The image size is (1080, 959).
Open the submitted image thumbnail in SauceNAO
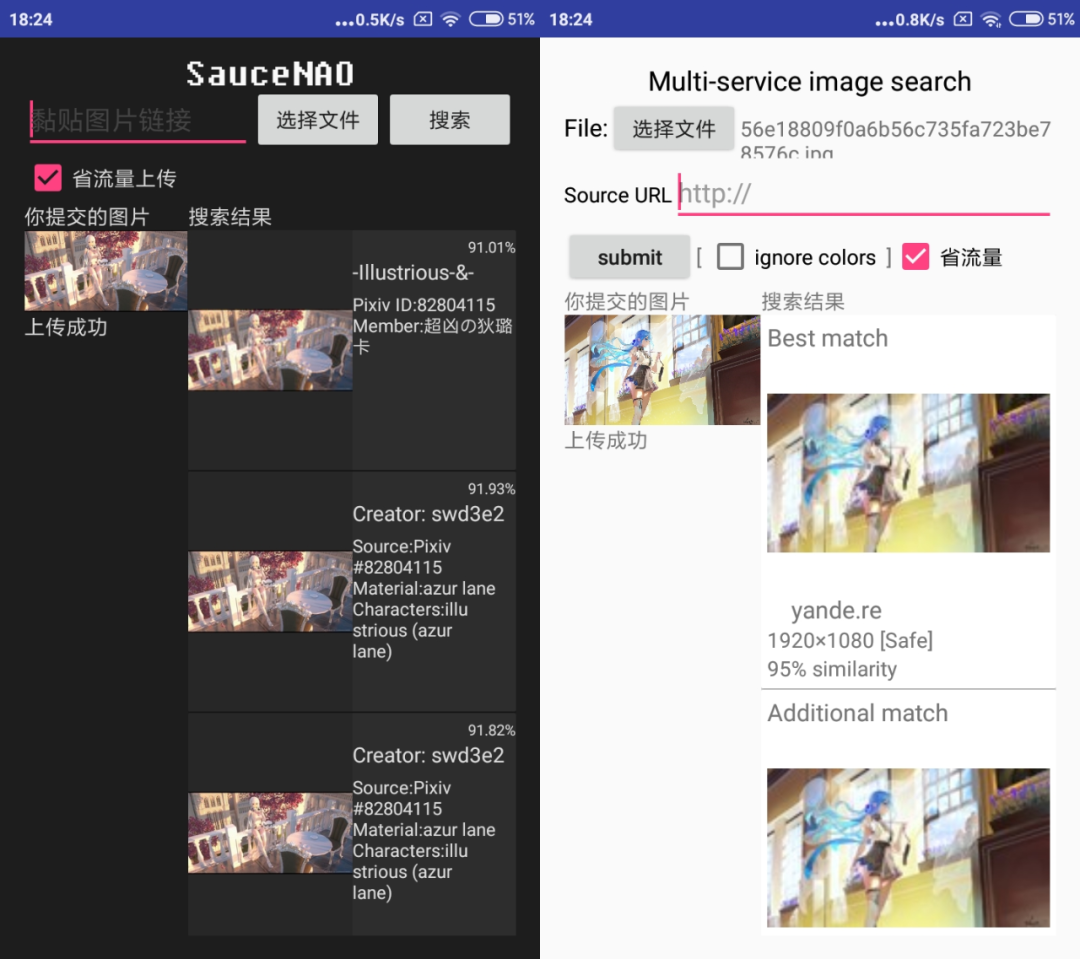(x=106, y=271)
